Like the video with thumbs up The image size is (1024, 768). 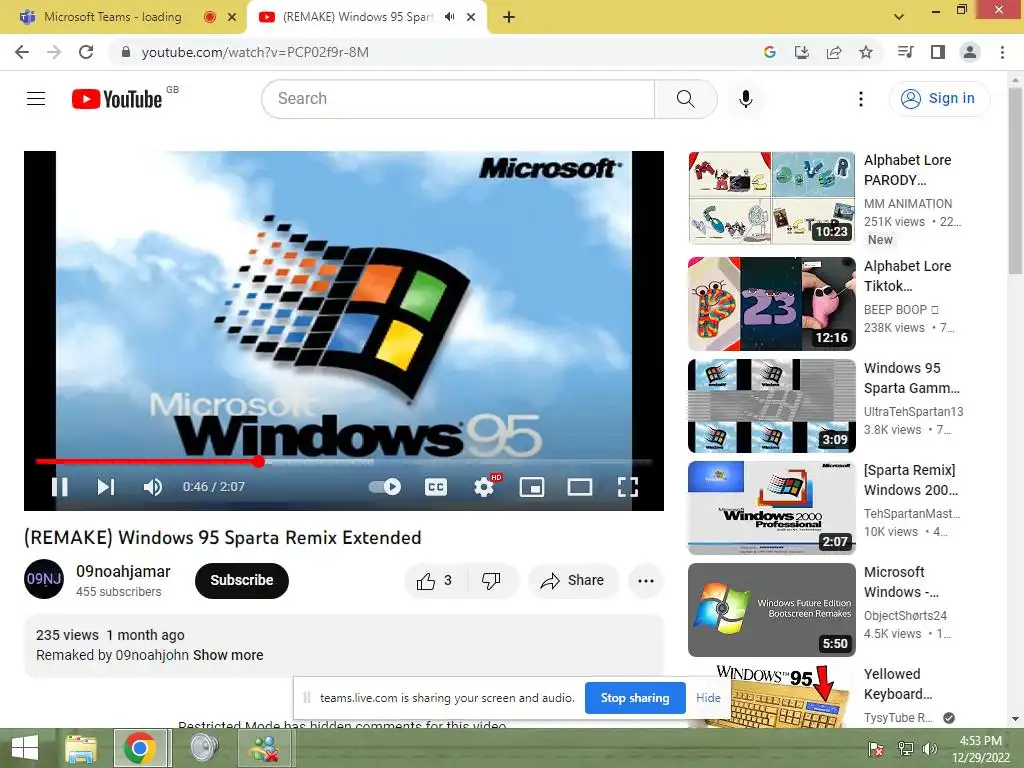point(436,581)
